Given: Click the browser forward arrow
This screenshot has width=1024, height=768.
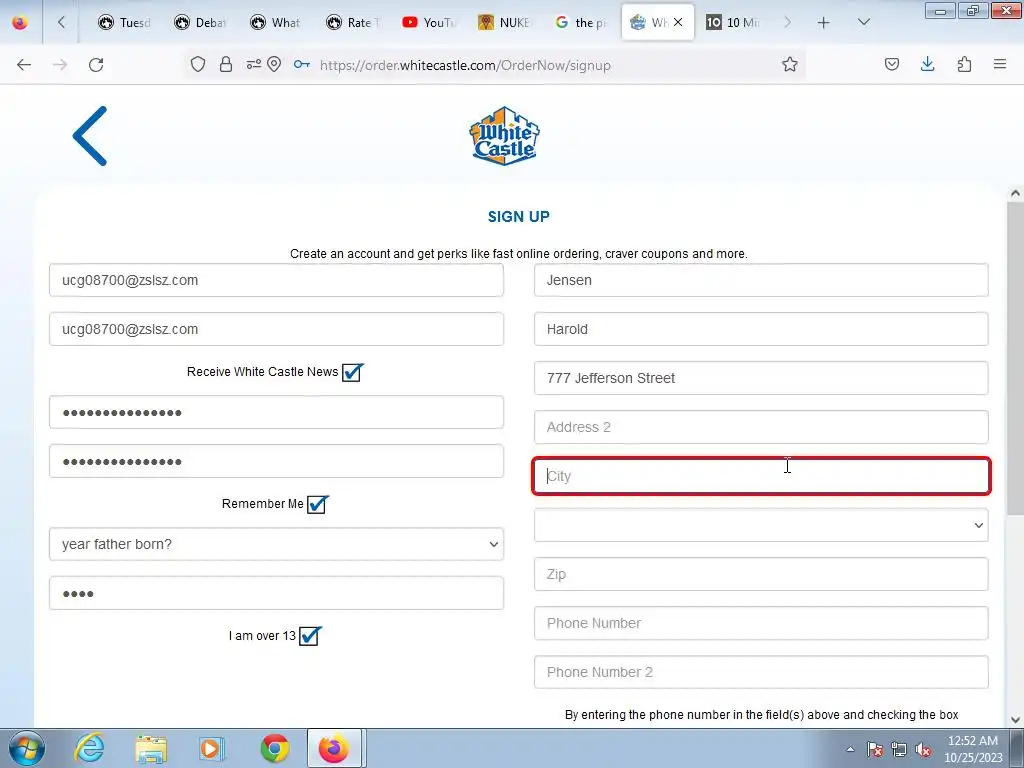Looking at the screenshot, I should coord(60,65).
